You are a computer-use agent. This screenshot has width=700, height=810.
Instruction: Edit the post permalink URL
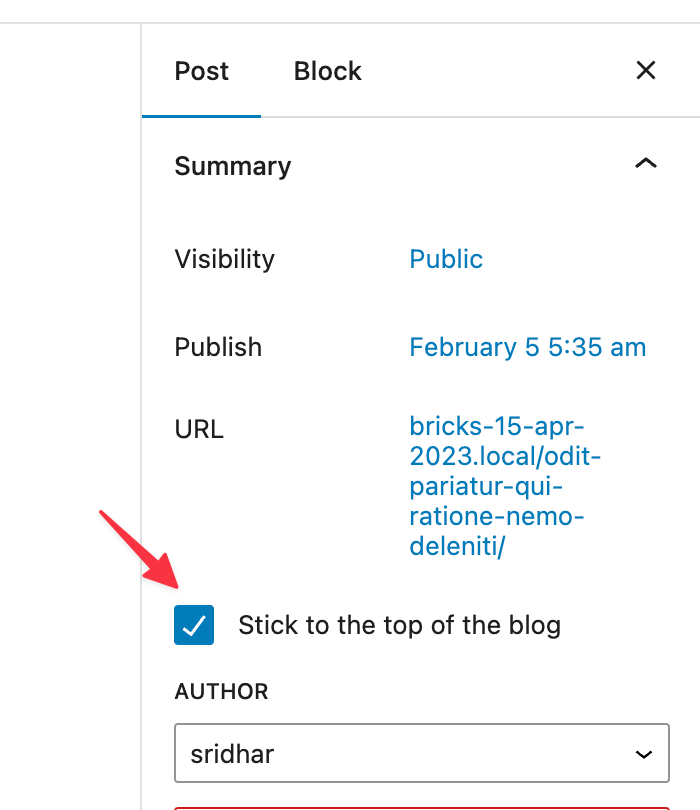pos(504,486)
